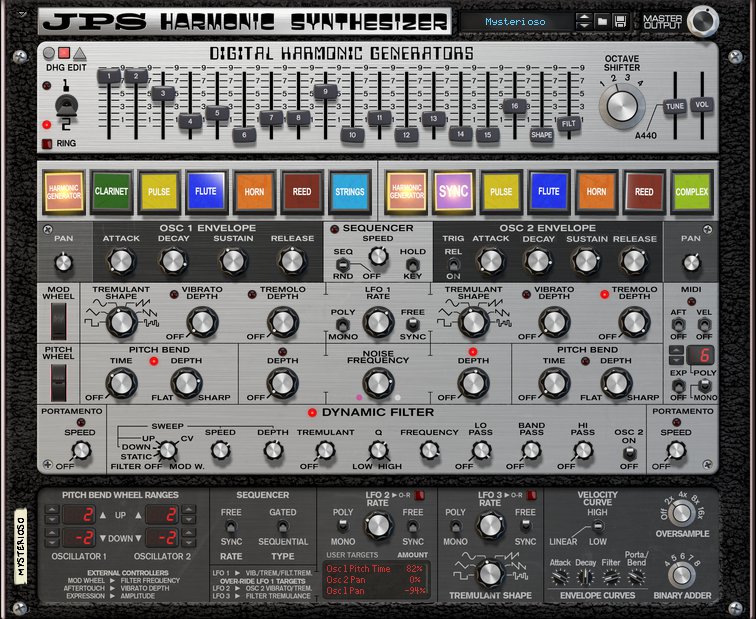Click the Master Output knob
Screen dimensions: 756x619
point(703,22)
